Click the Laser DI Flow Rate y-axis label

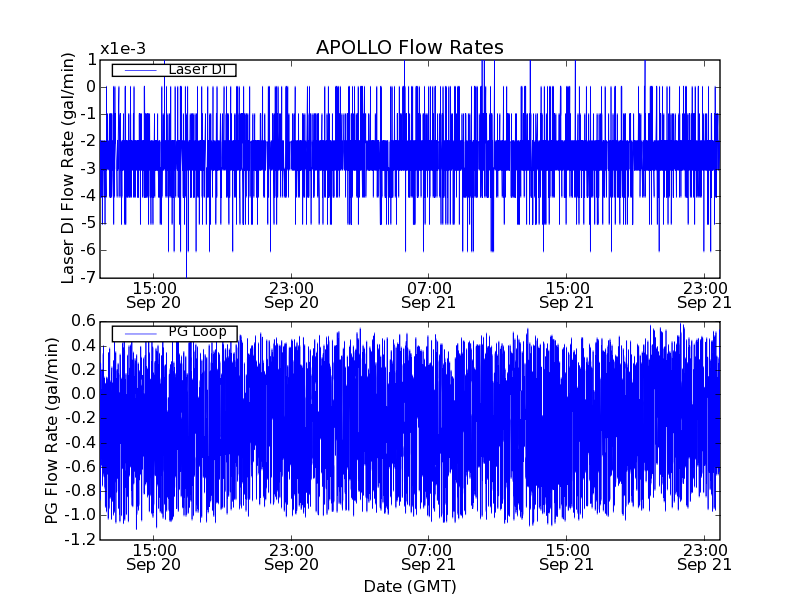click(x=68, y=168)
